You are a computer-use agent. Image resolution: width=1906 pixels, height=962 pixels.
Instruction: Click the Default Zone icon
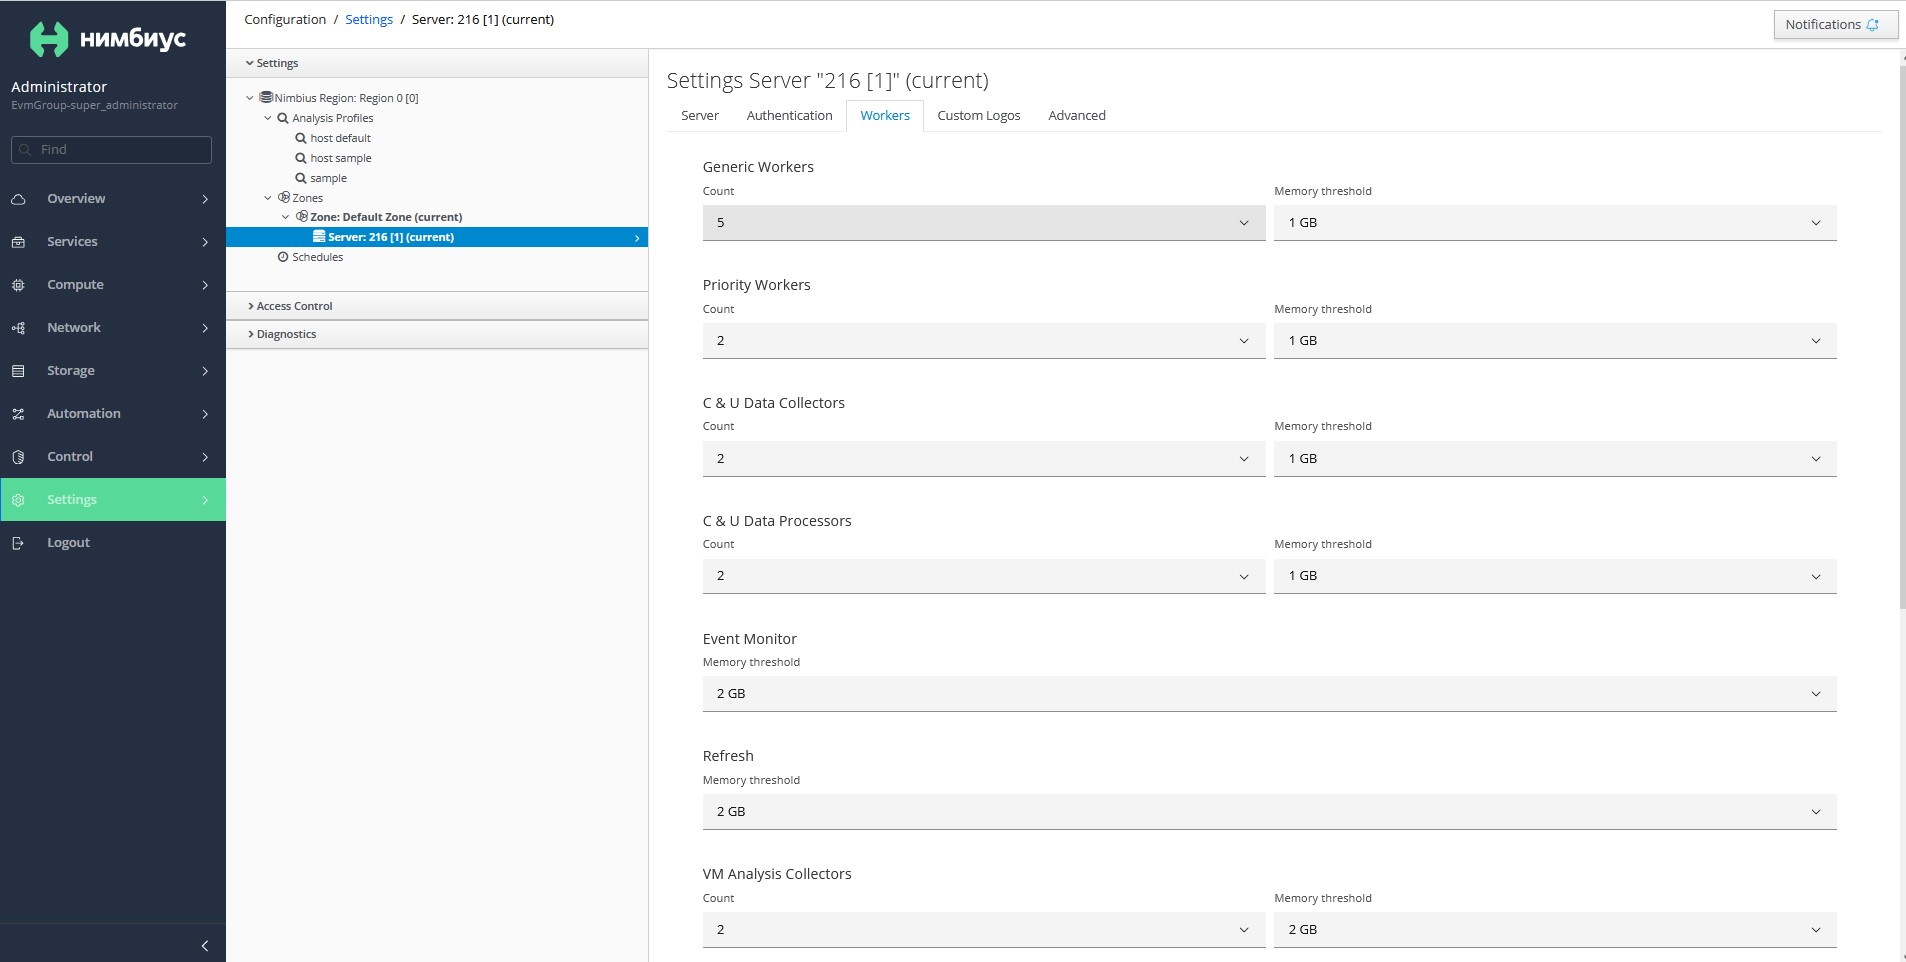pyautogui.click(x=302, y=216)
